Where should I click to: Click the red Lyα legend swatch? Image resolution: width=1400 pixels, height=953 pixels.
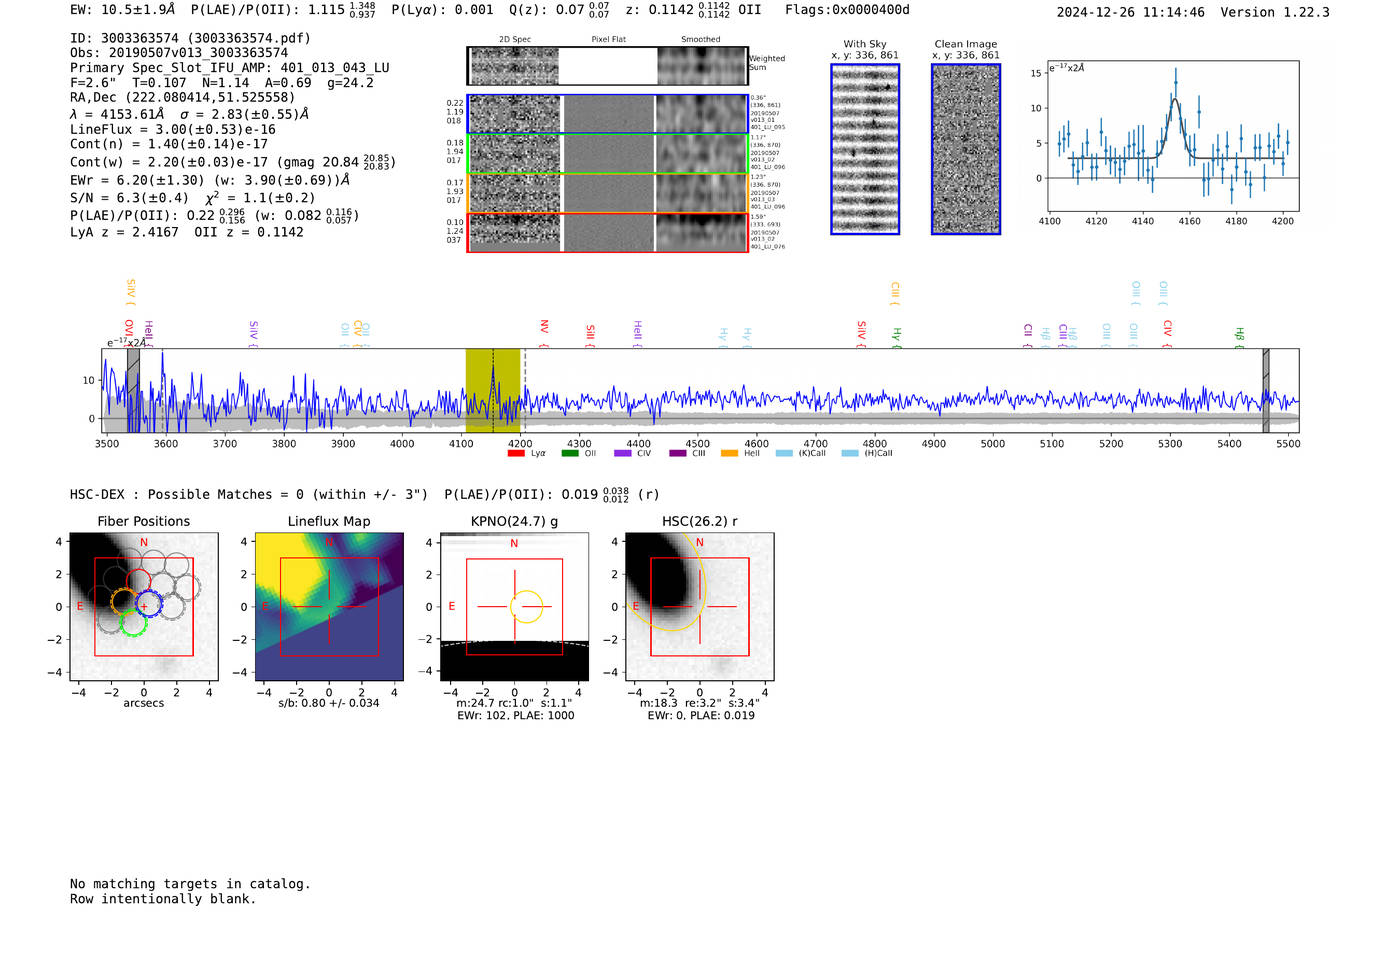coord(516,453)
